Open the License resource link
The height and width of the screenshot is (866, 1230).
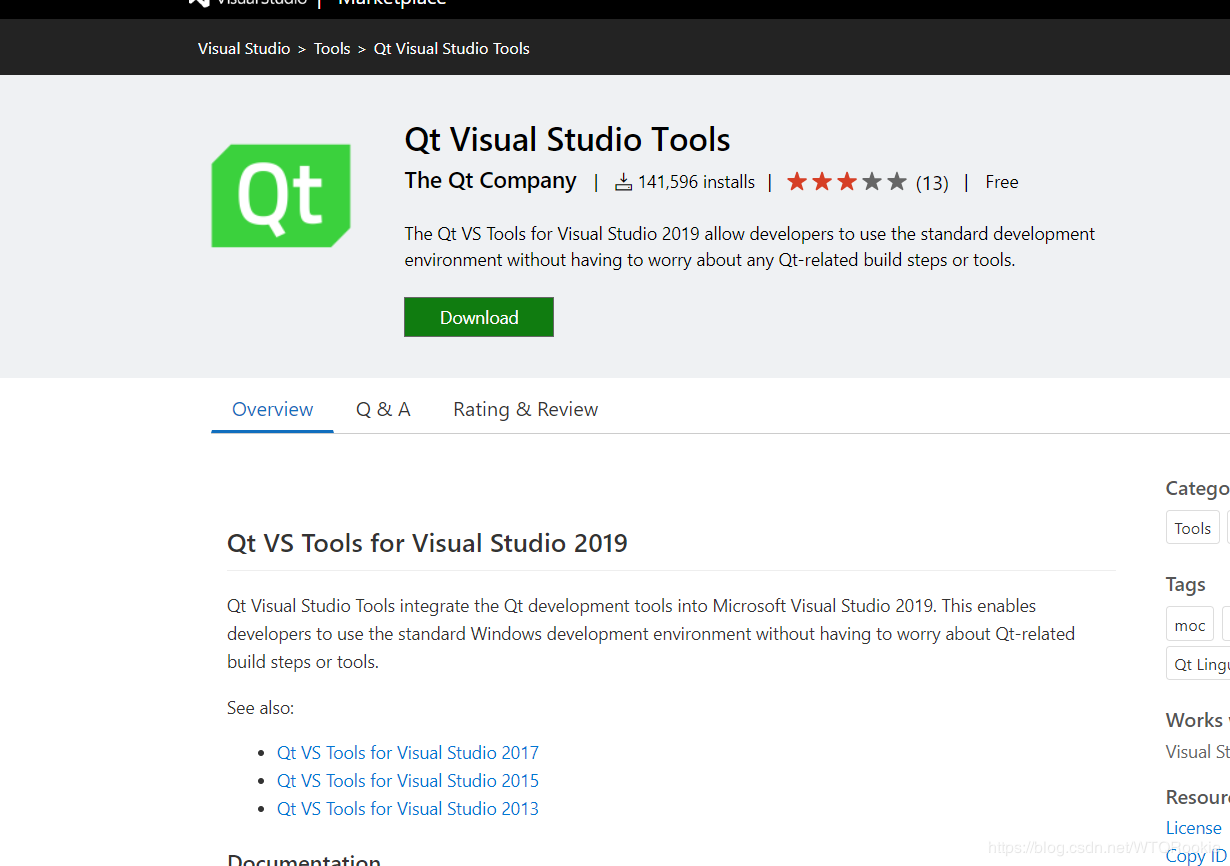[x=1193, y=827]
